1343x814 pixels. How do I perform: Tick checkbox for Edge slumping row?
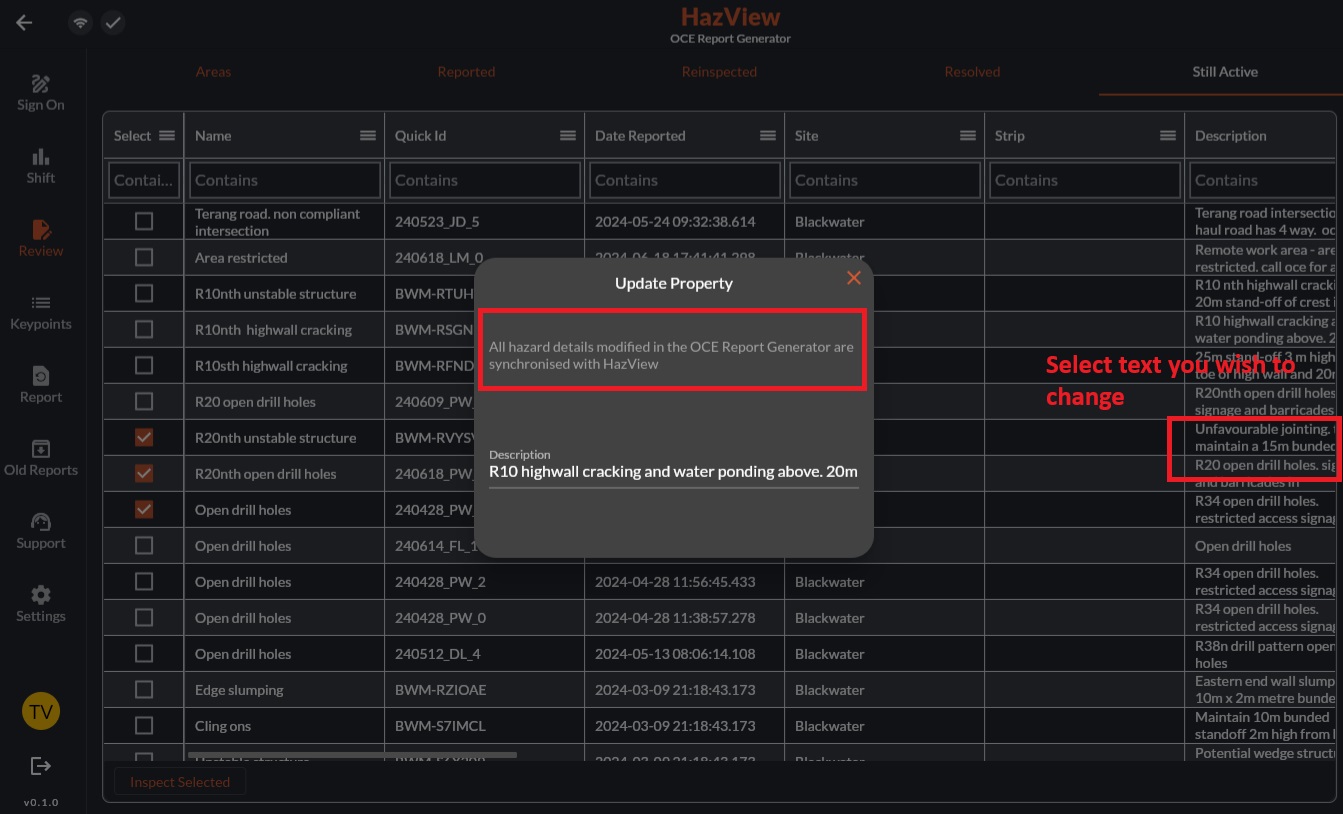(144, 690)
